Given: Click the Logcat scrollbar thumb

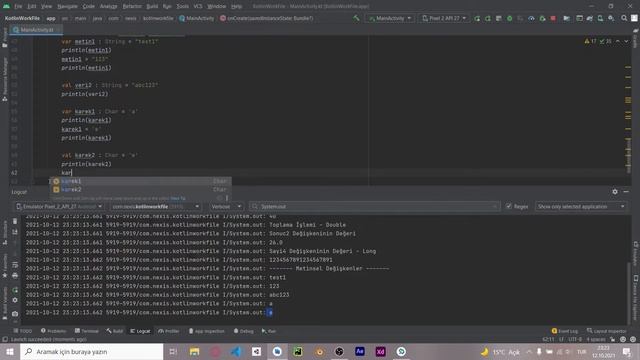Looking at the screenshot, I should (x=629, y=292).
